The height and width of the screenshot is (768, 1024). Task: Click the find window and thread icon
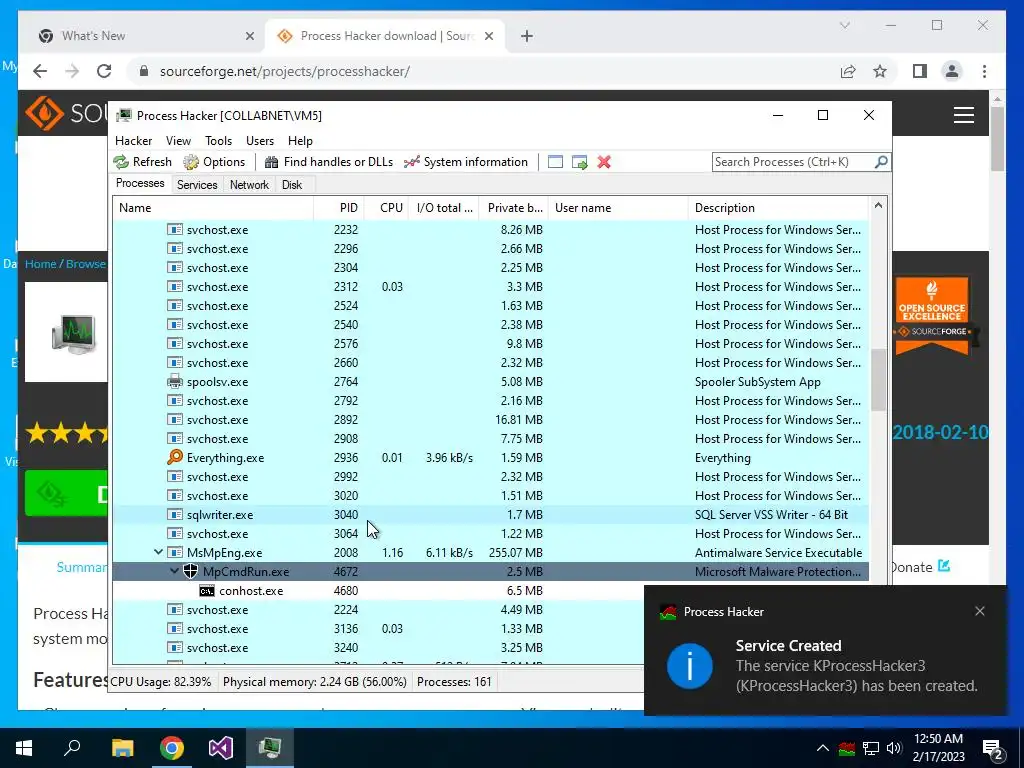(579, 162)
